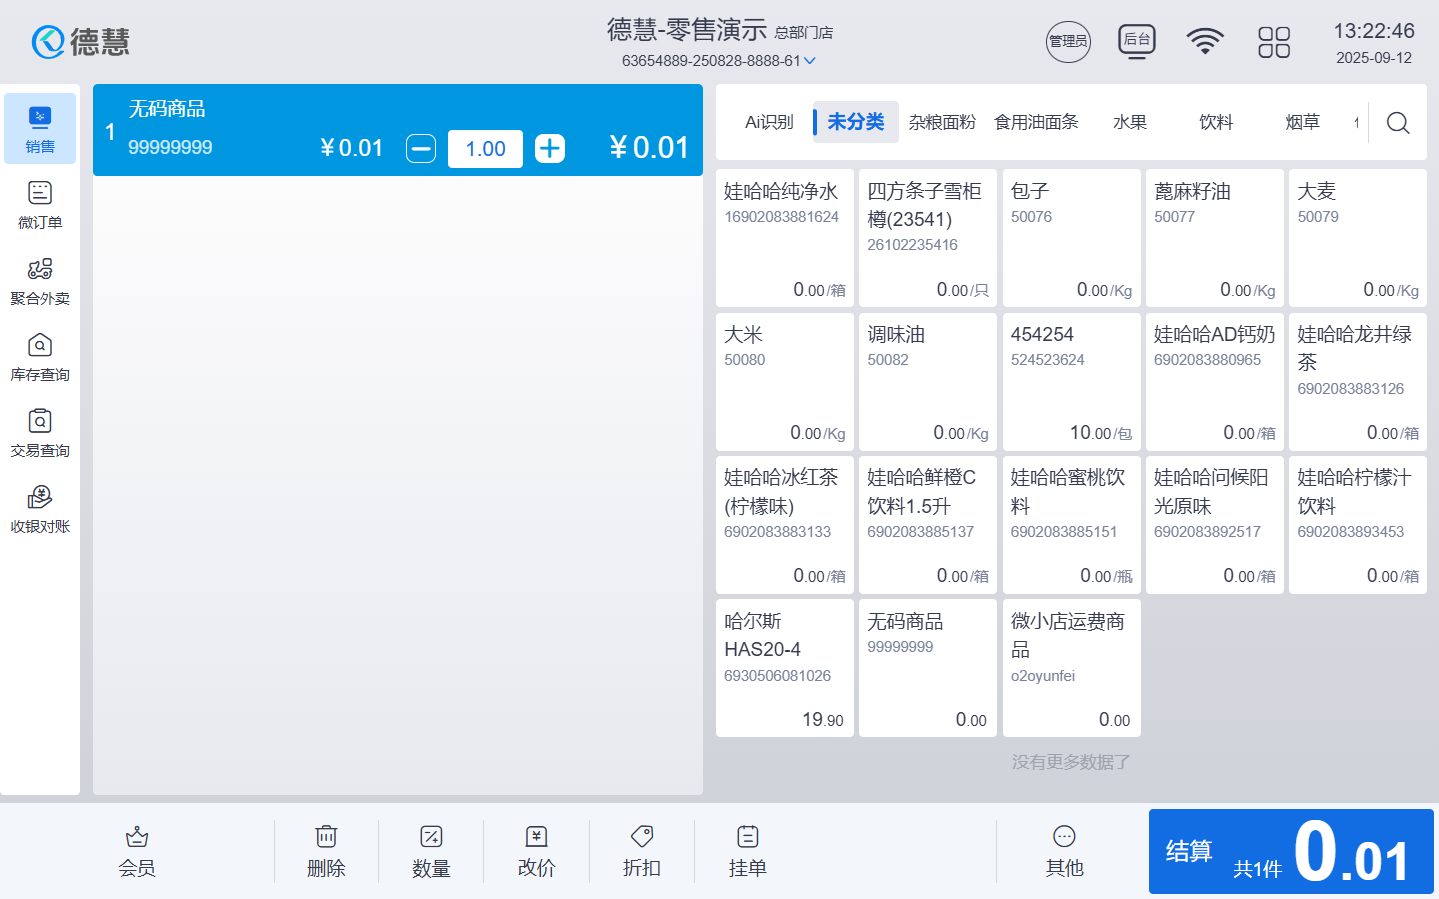The height and width of the screenshot is (899, 1439).
Task: Click the 挂单 hold order button
Action: 747,852
